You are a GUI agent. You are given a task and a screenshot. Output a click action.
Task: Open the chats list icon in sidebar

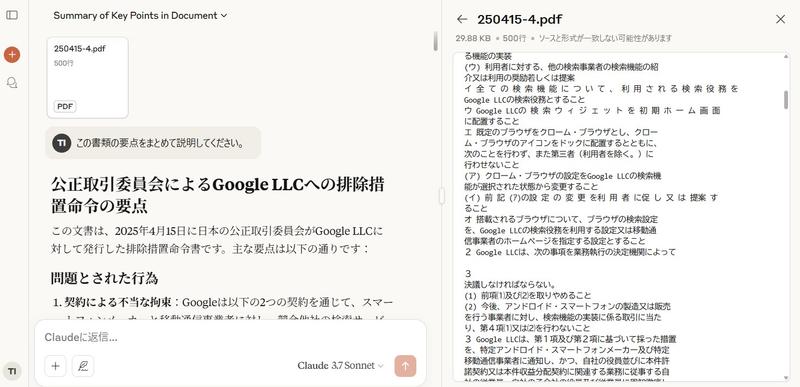coord(12,82)
